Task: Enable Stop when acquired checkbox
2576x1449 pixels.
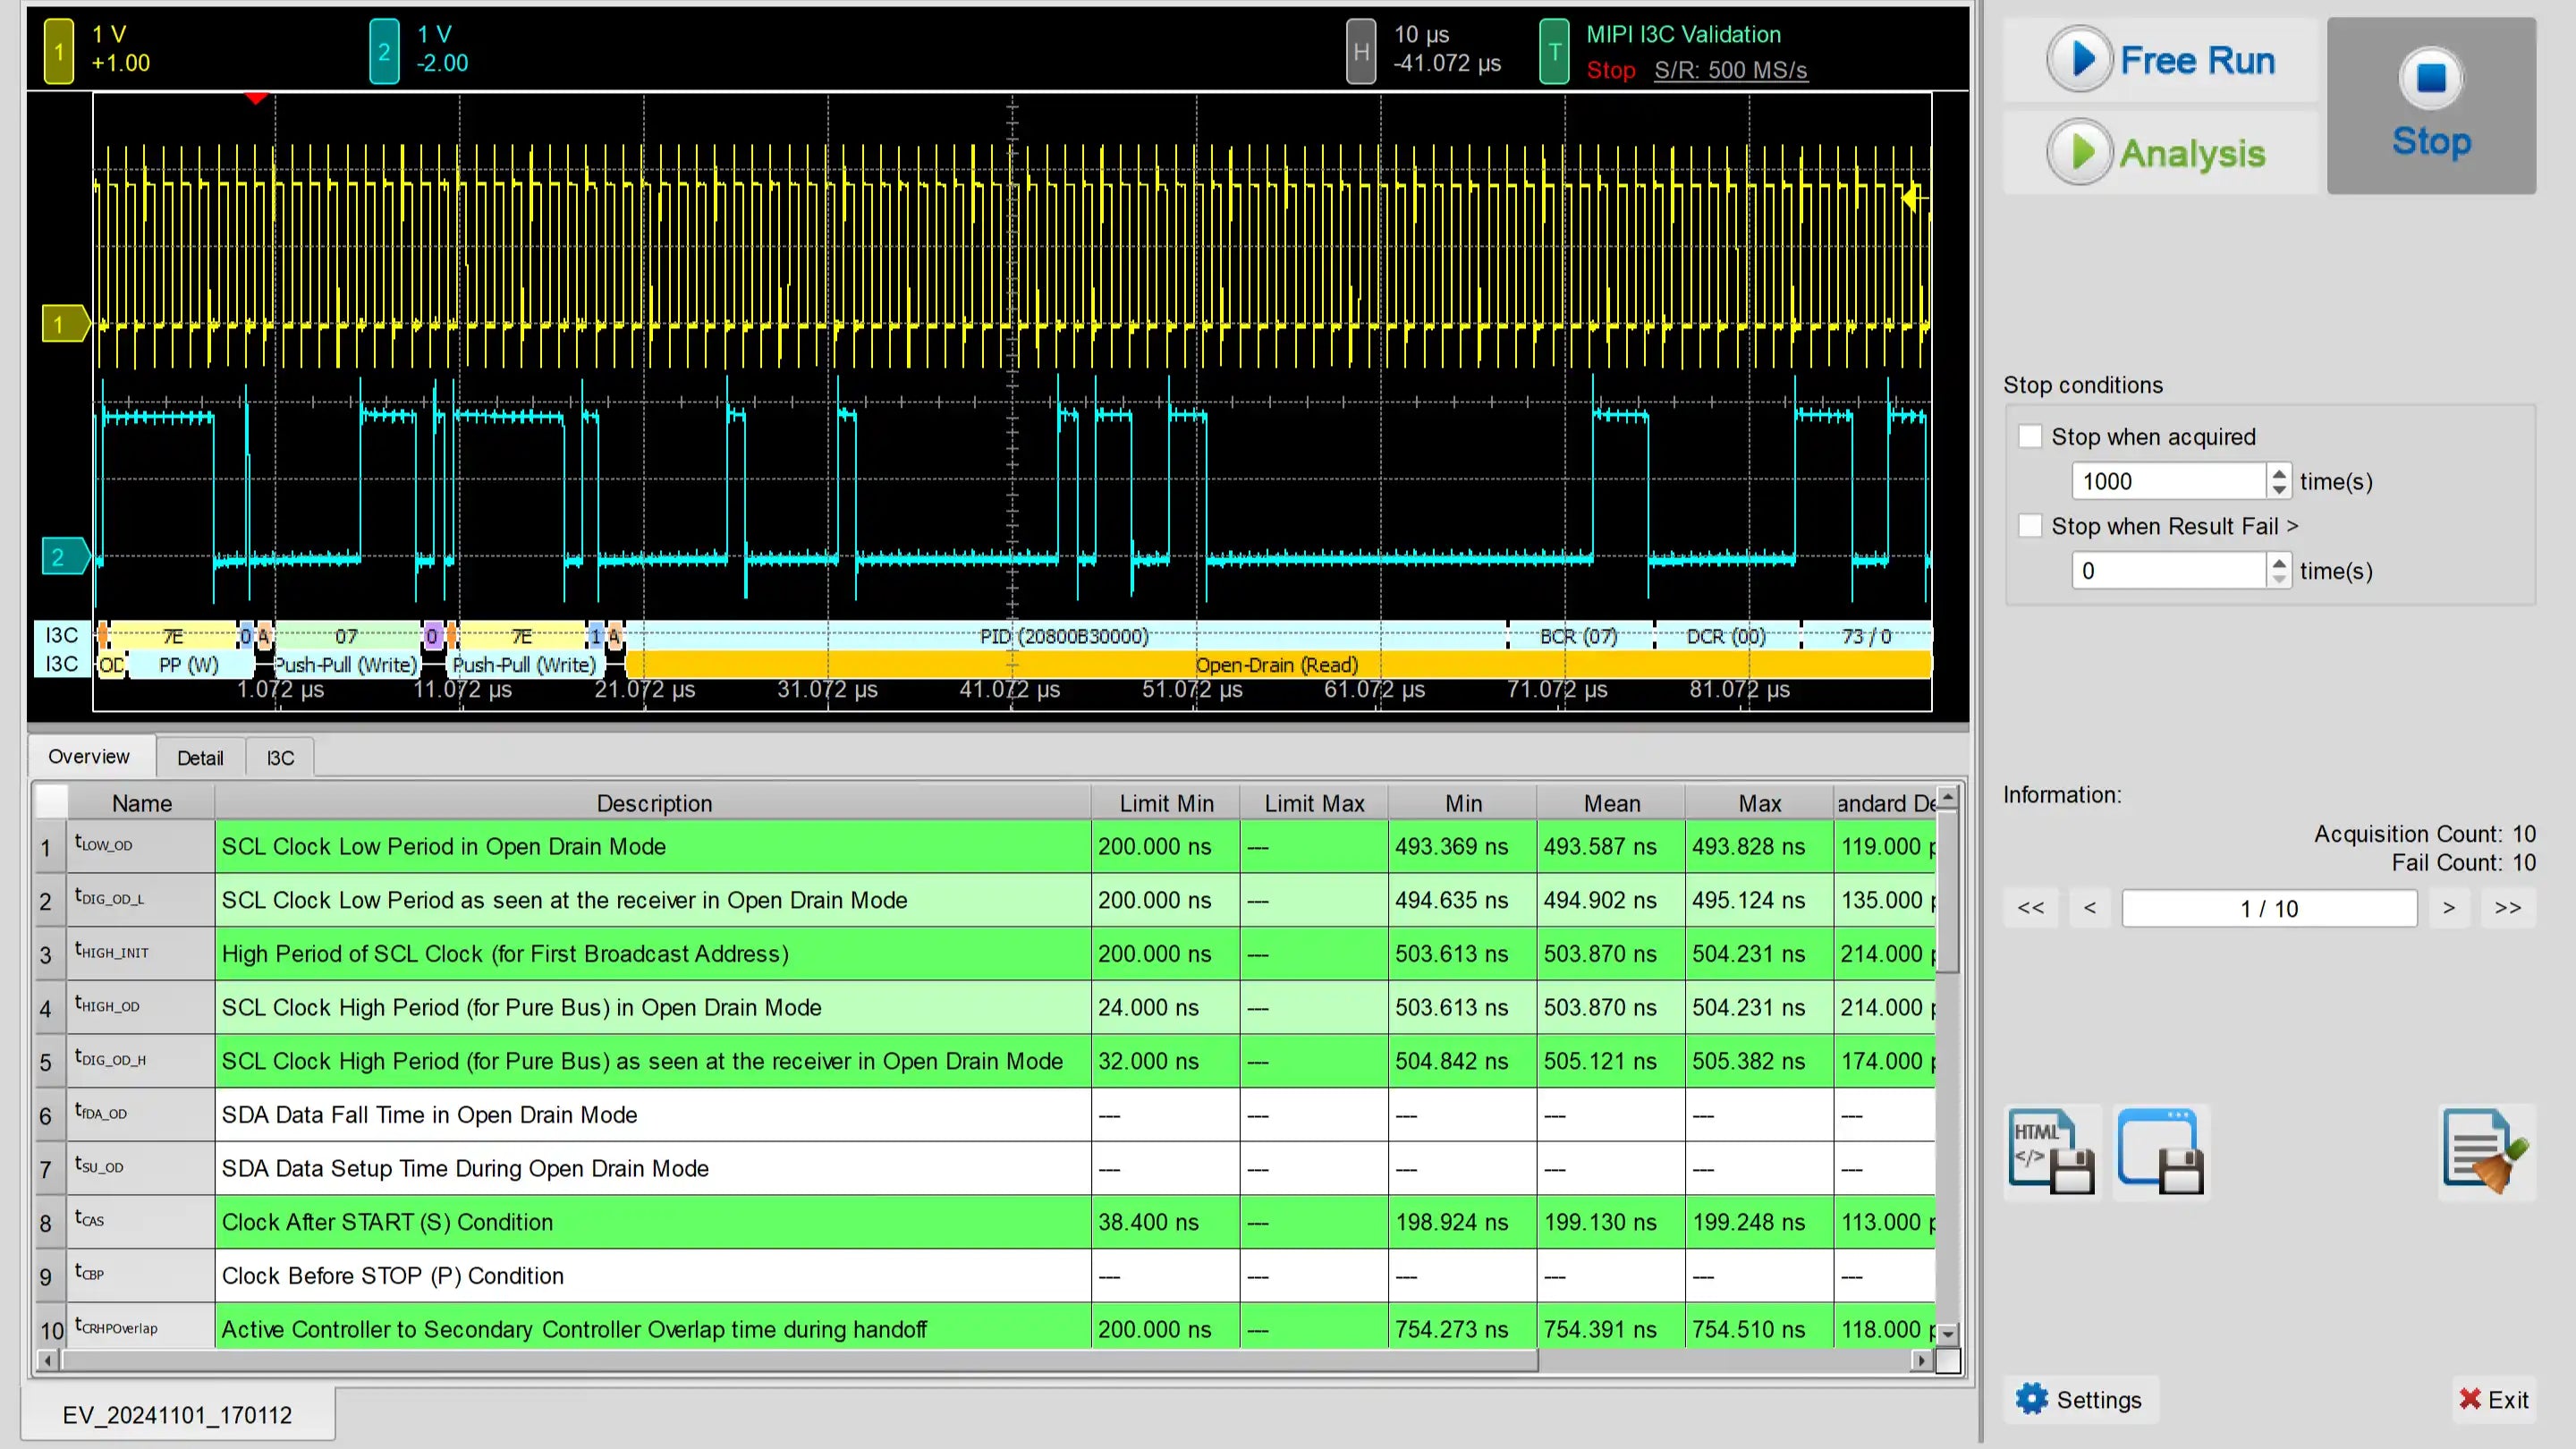Action: [x=2030, y=437]
